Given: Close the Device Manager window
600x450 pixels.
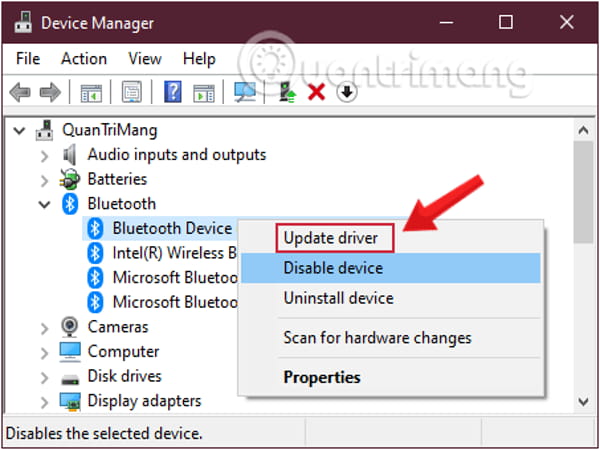Looking at the screenshot, I should tap(566, 23).
